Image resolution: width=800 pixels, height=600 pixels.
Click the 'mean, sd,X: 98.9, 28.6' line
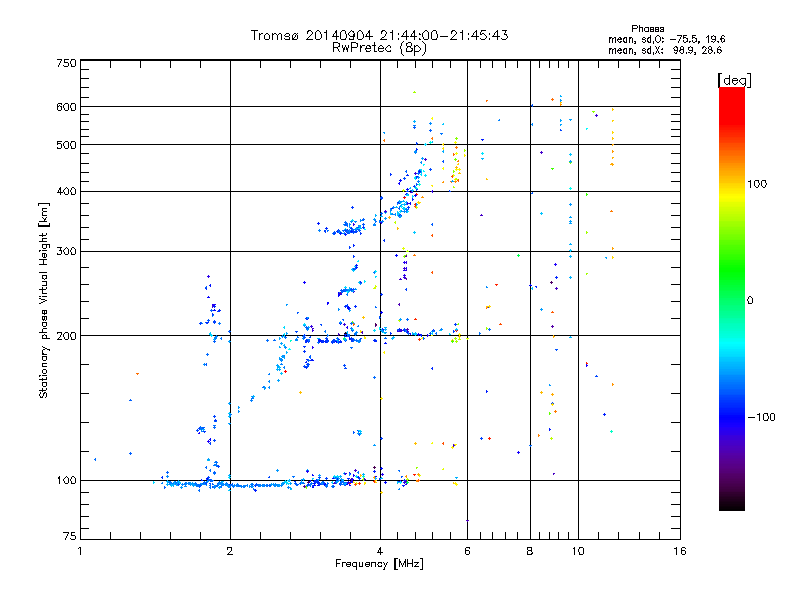[665, 50]
